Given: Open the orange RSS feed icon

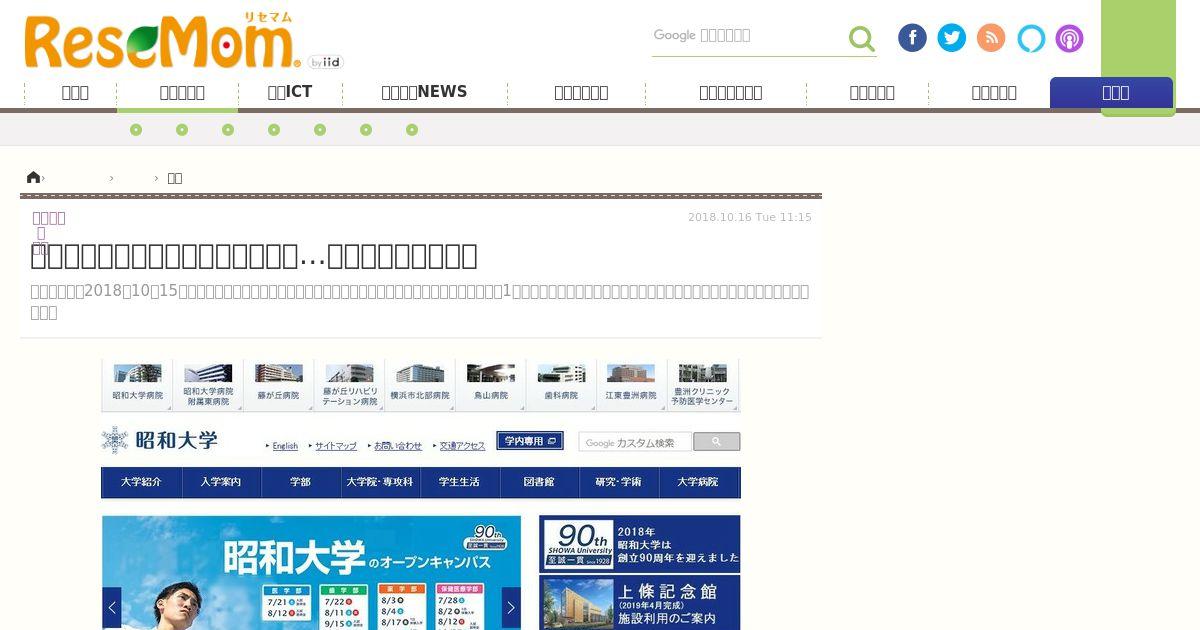Looking at the screenshot, I should pos(991,38).
